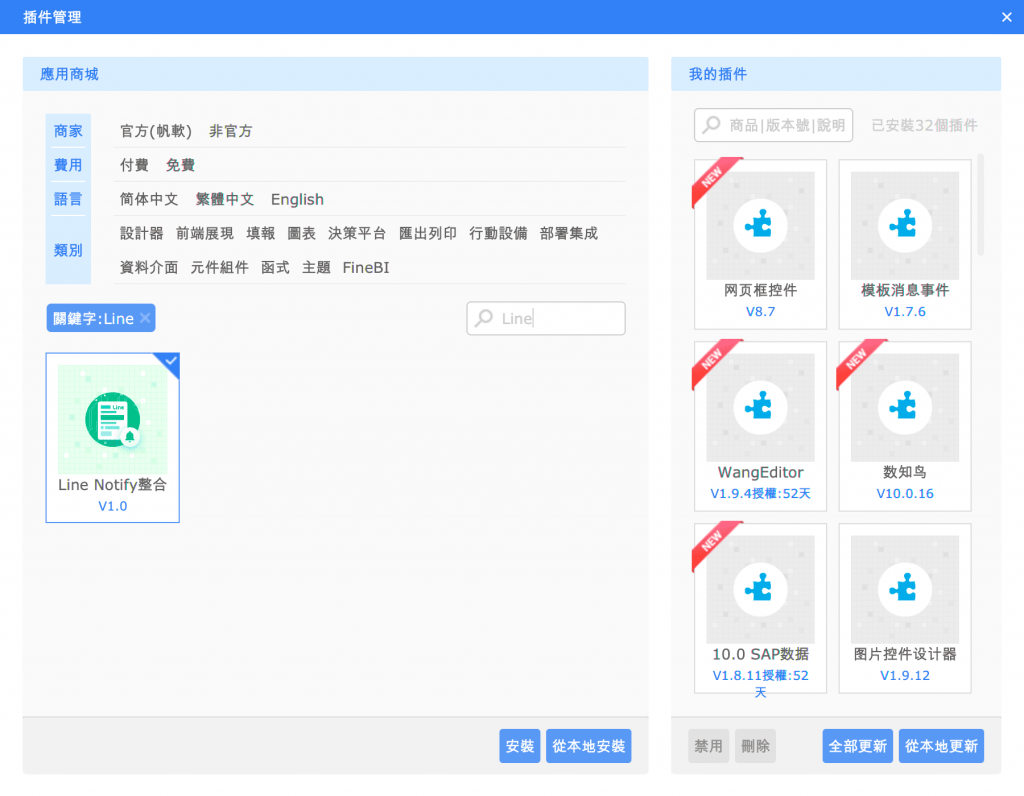This screenshot has width=1024, height=796.
Task: Click the search magnifier in 應用商城
Action: point(484,318)
